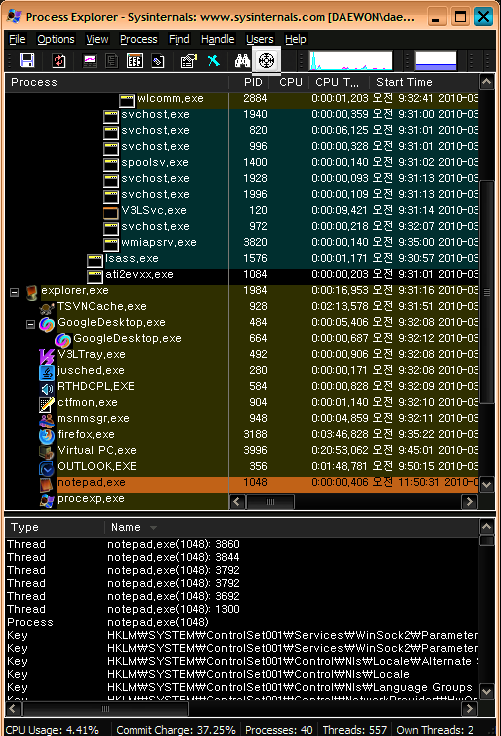
Task: Sort by the CPU column header
Action: pos(289,82)
